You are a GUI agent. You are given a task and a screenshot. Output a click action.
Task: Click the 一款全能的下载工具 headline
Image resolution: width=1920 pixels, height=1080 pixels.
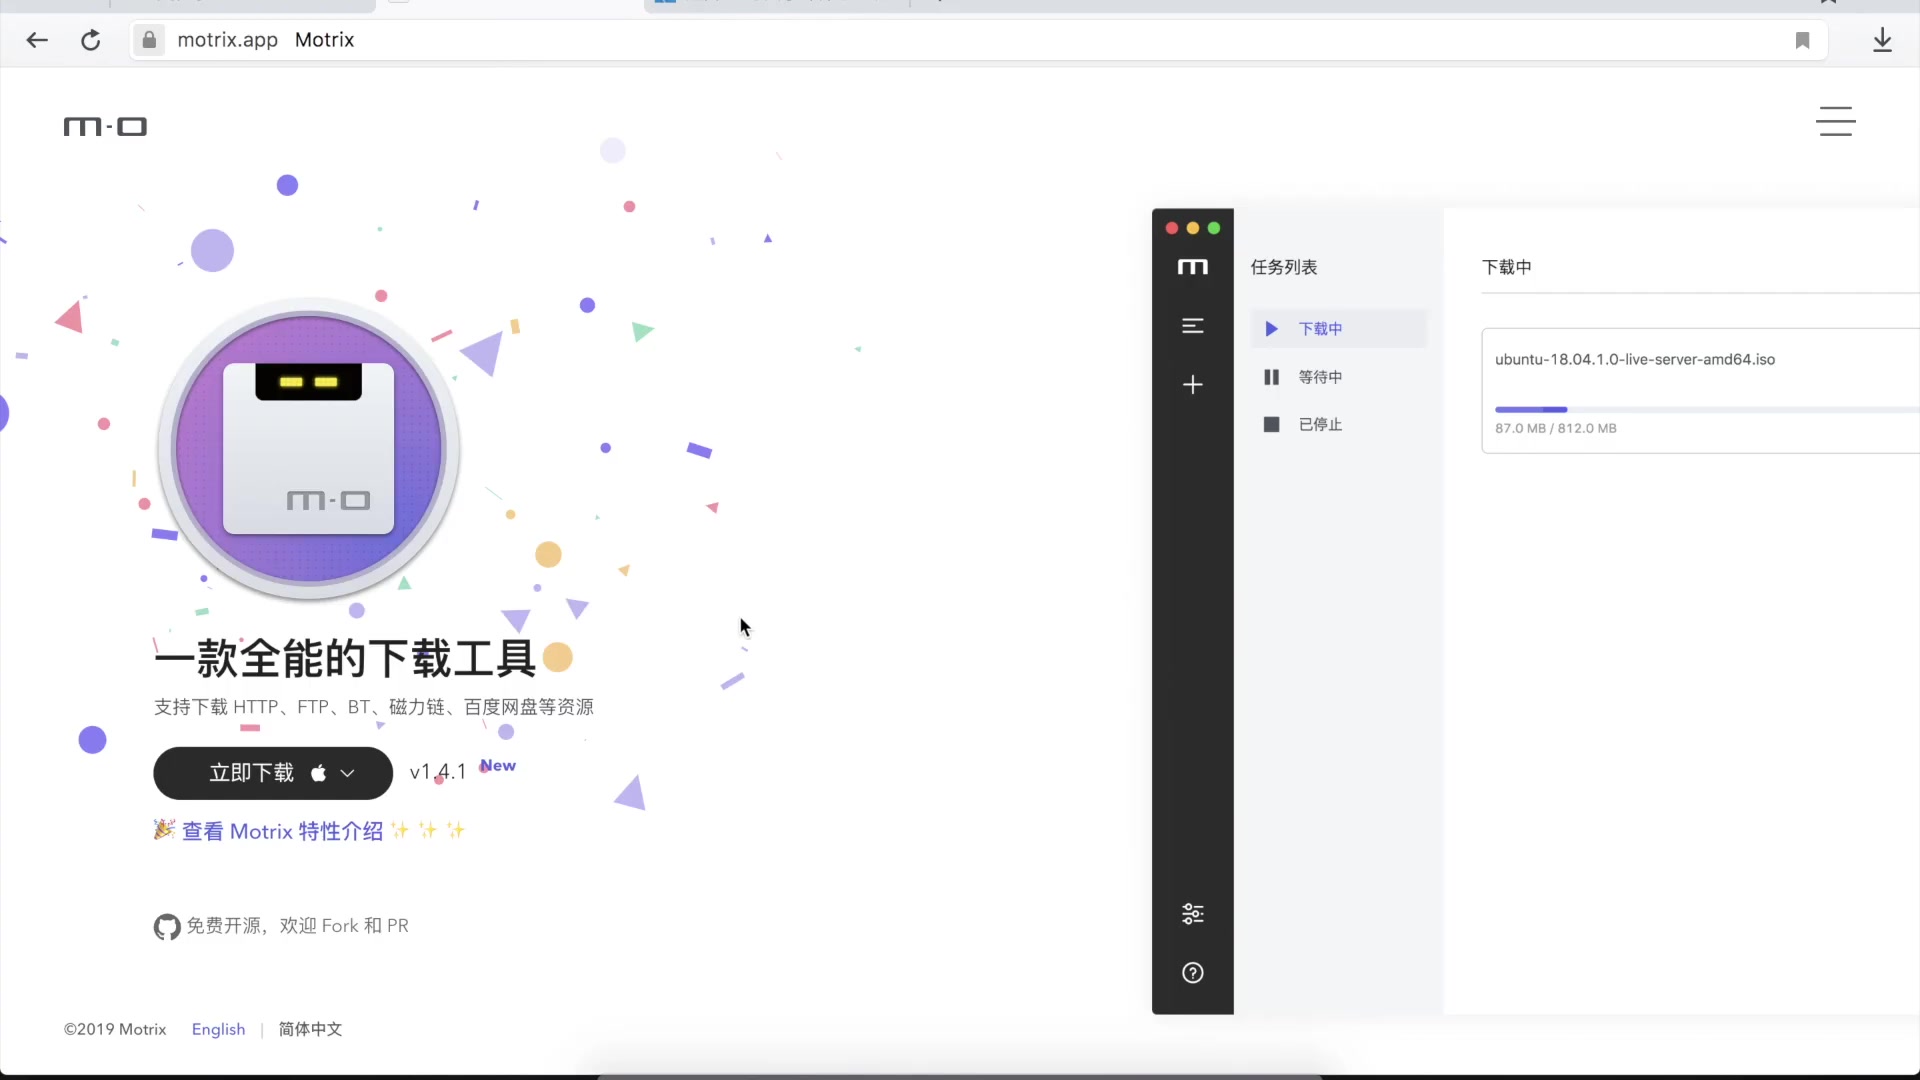click(346, 658)
